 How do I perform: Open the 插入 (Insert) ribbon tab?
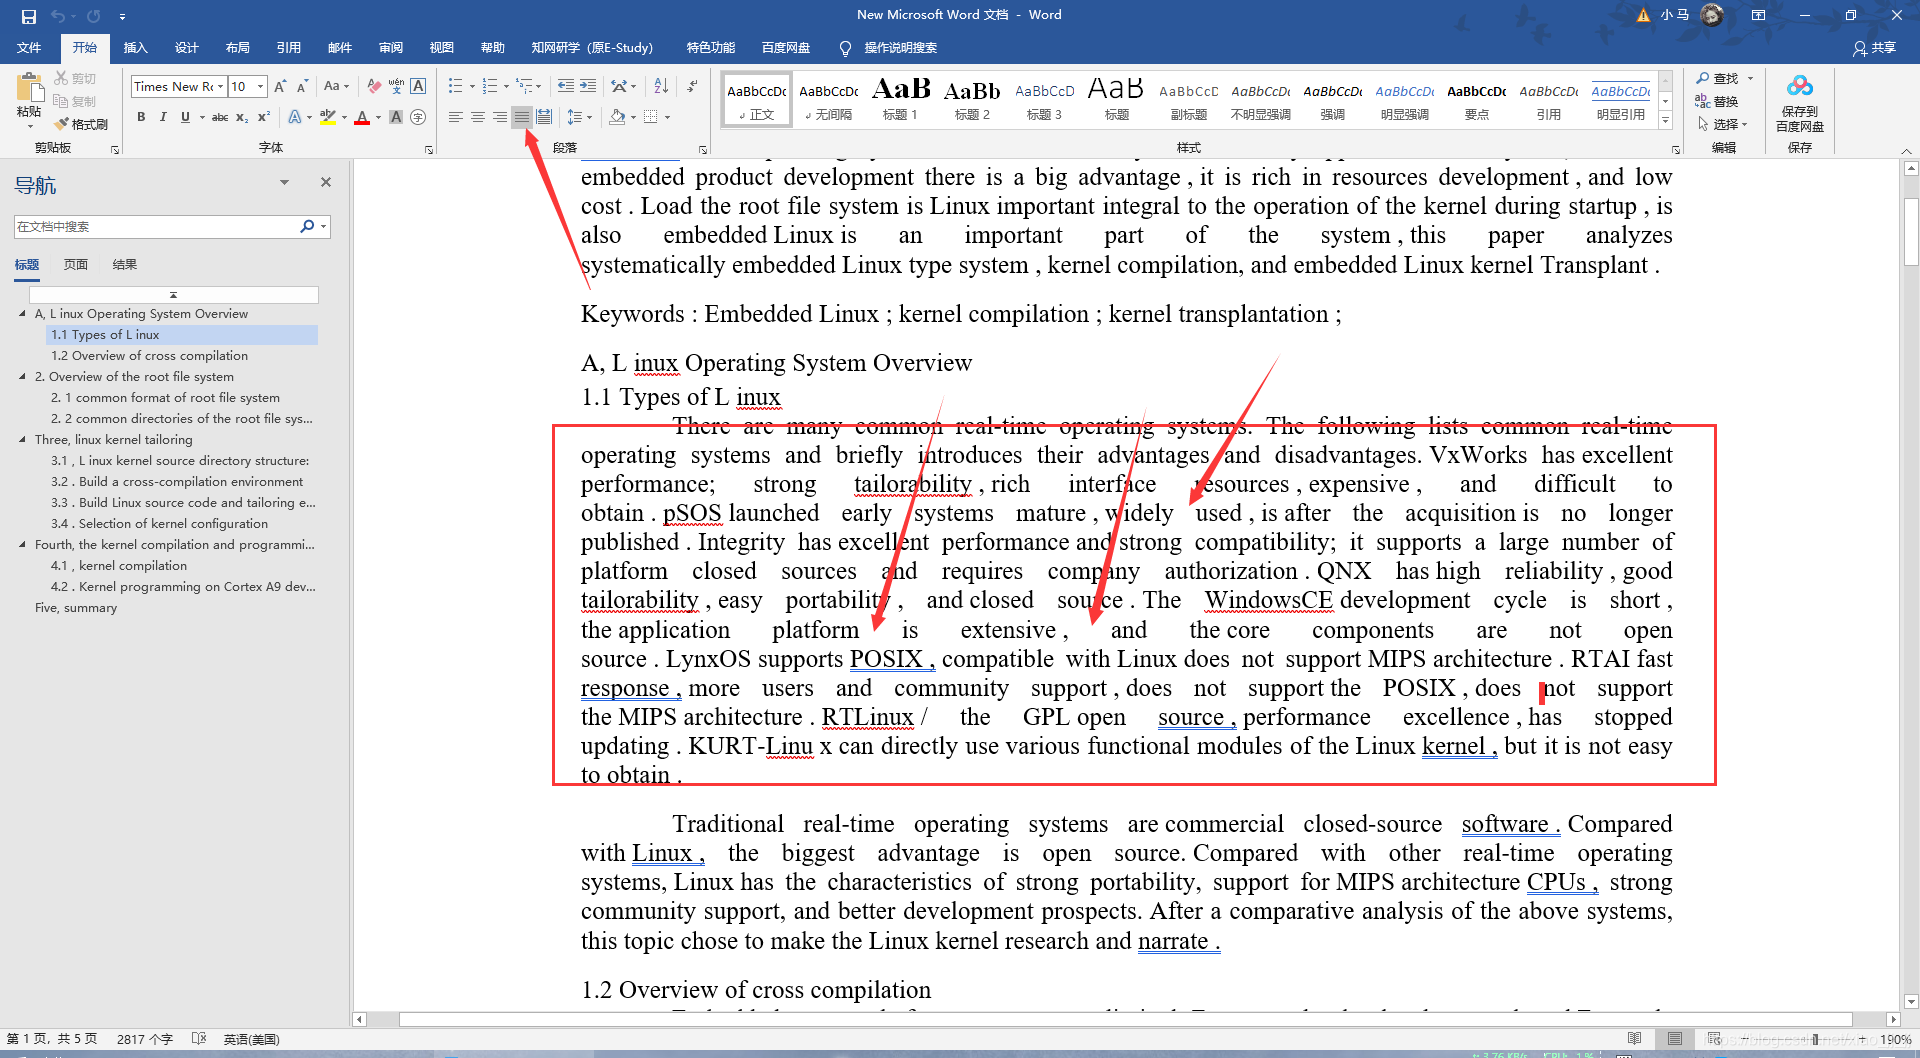point(135,48)
